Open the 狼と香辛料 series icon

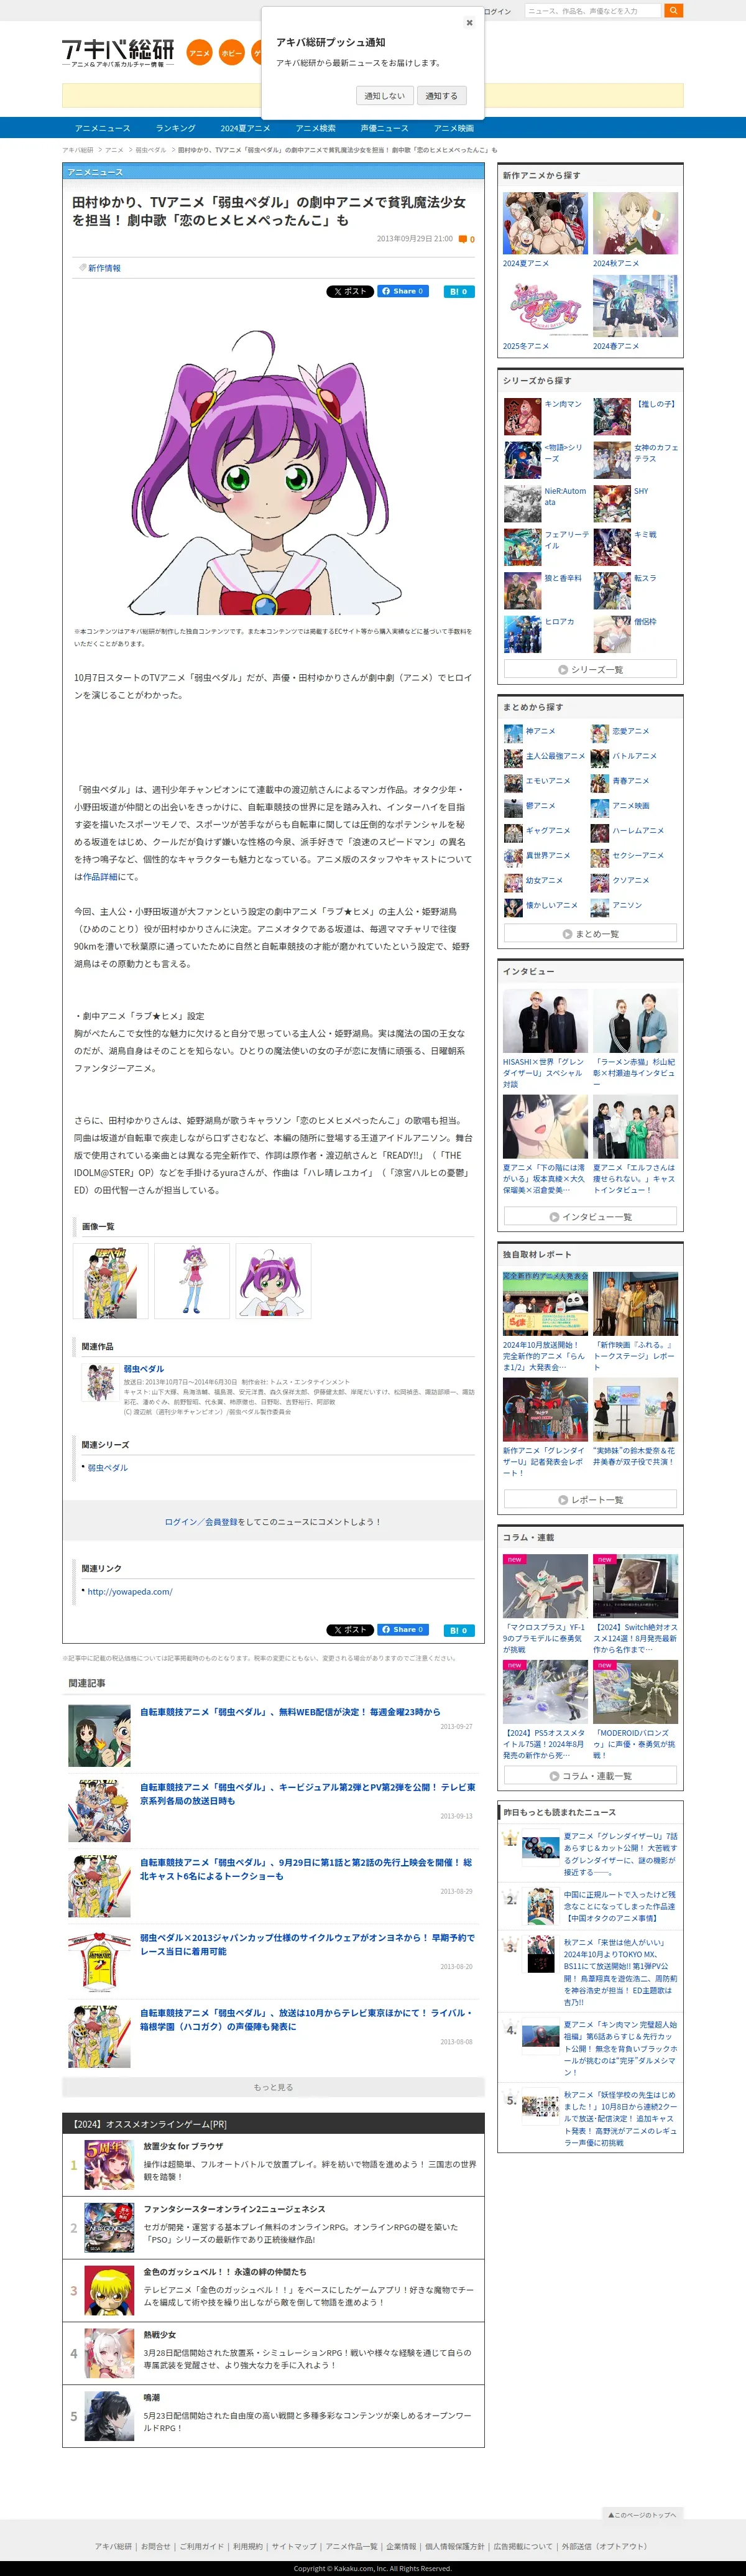coord(522,590)
